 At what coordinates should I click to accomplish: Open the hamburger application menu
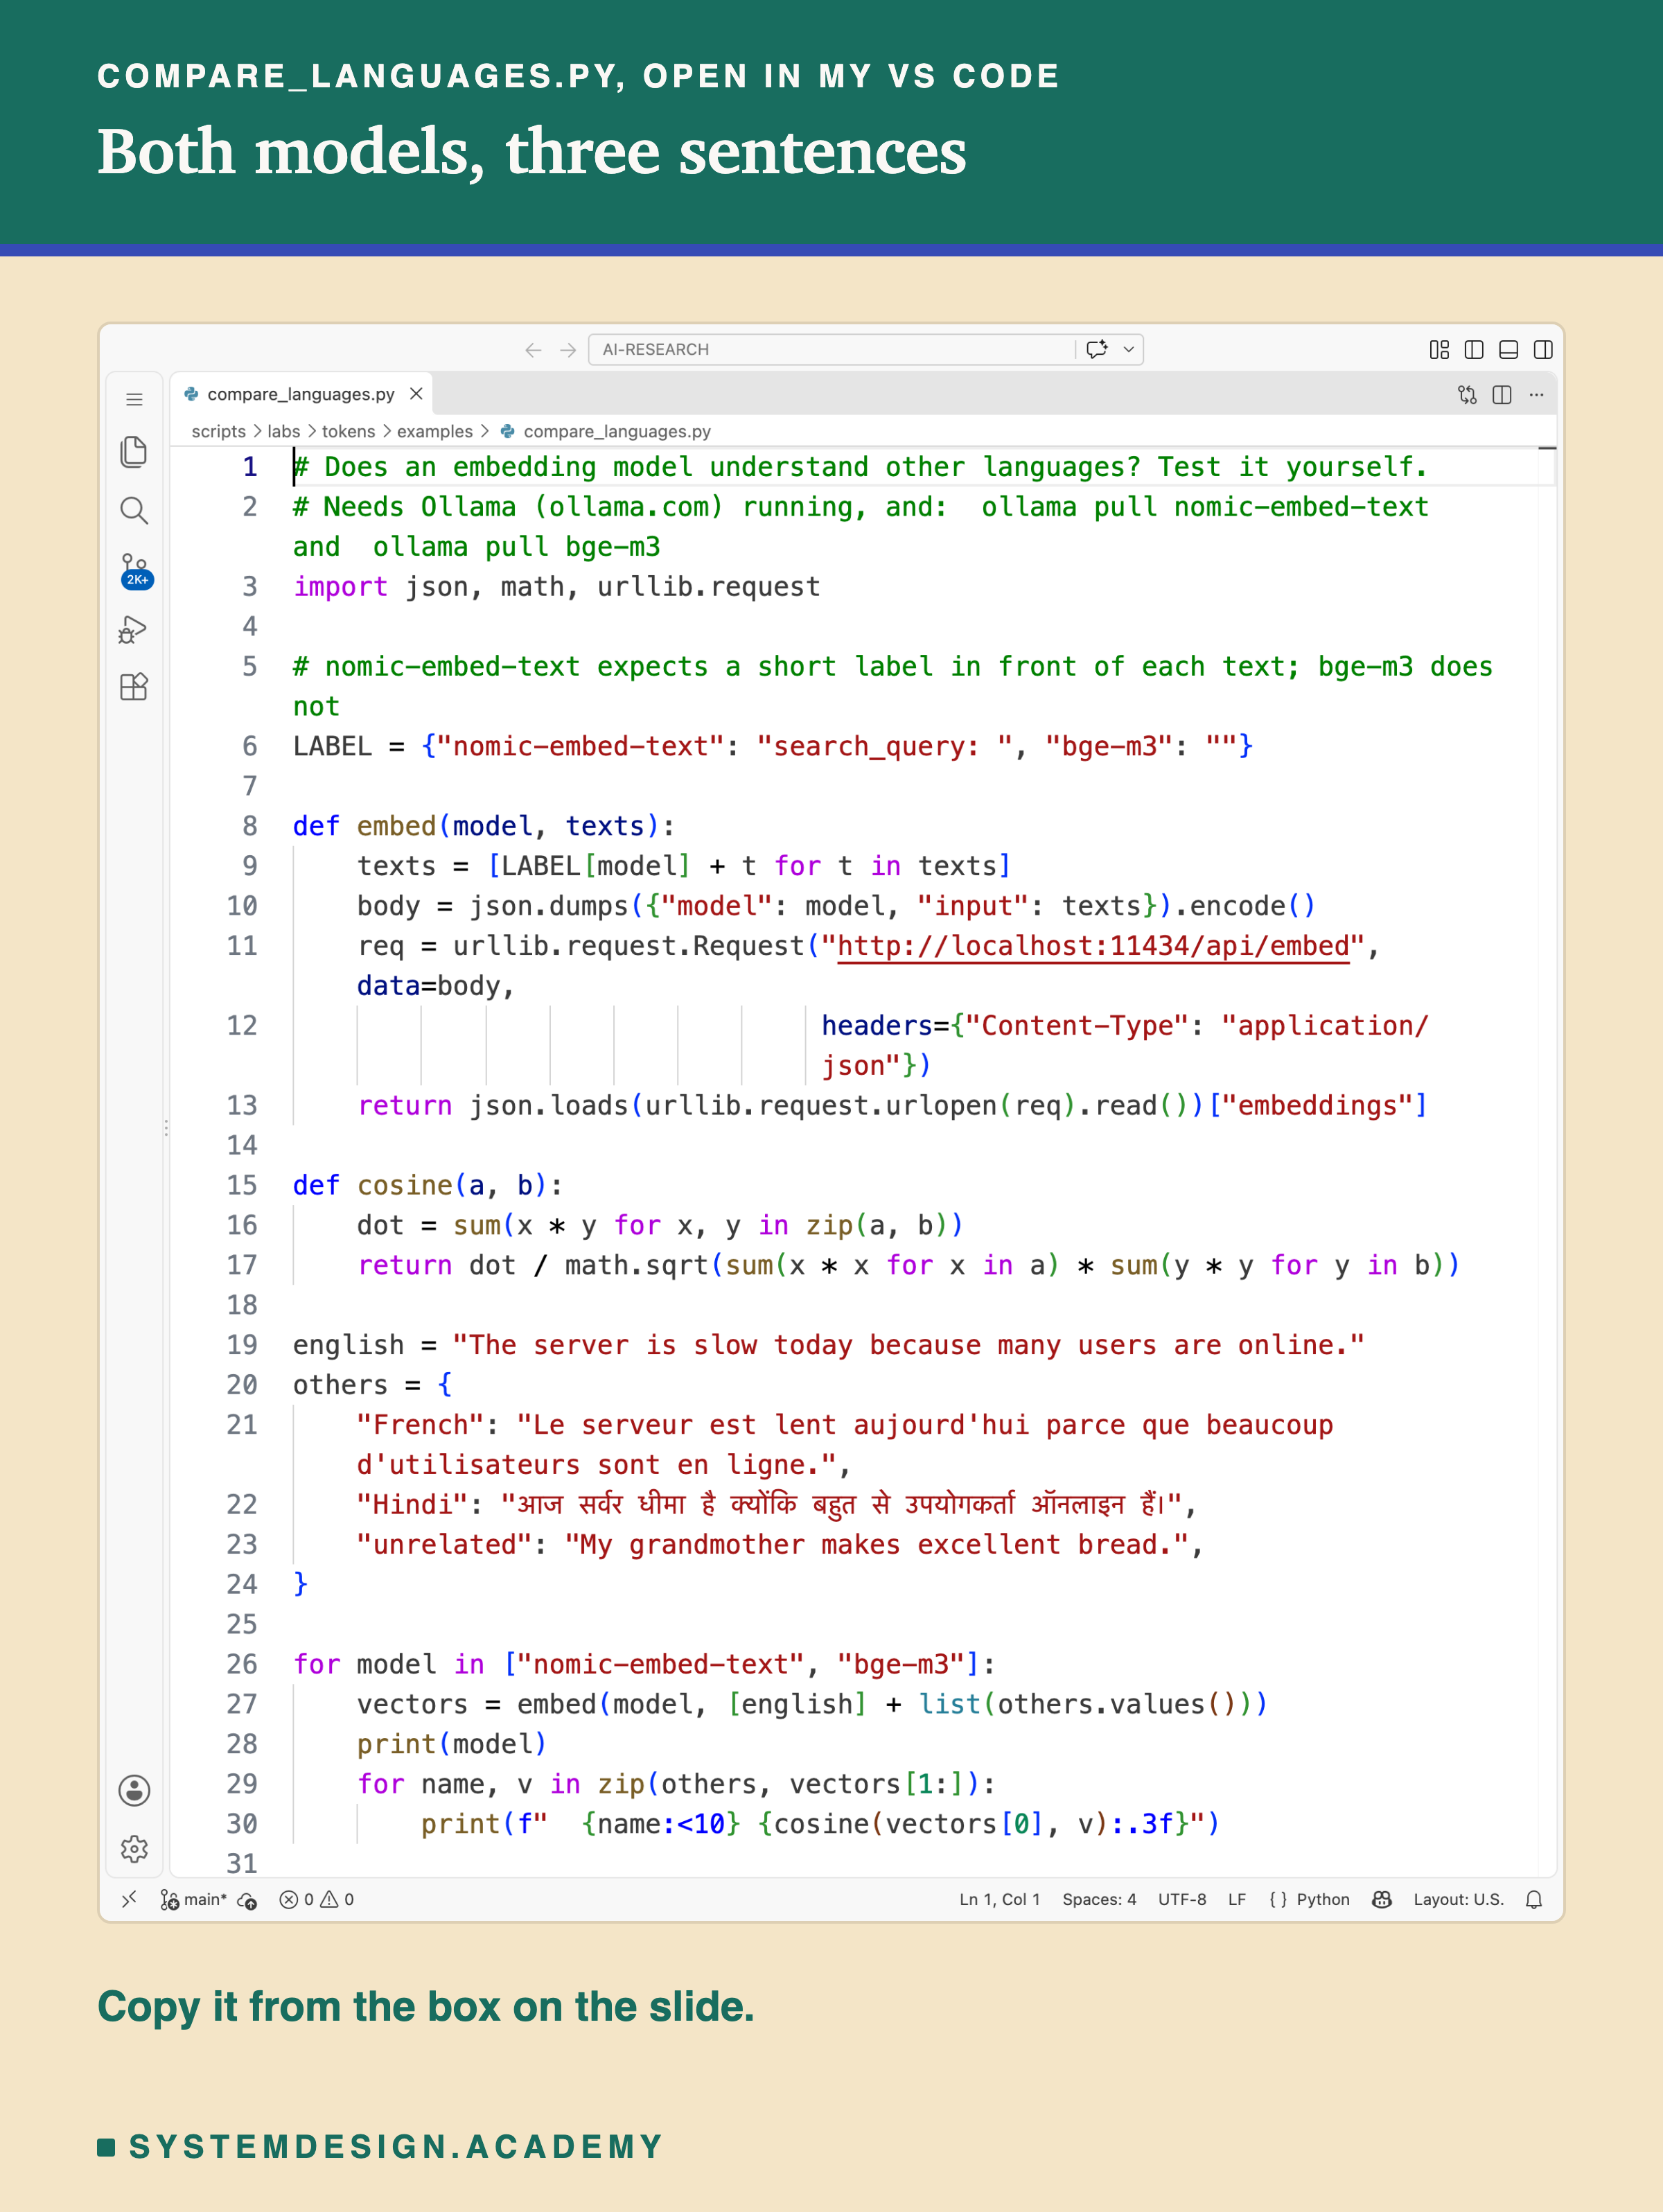click(134, 400)
